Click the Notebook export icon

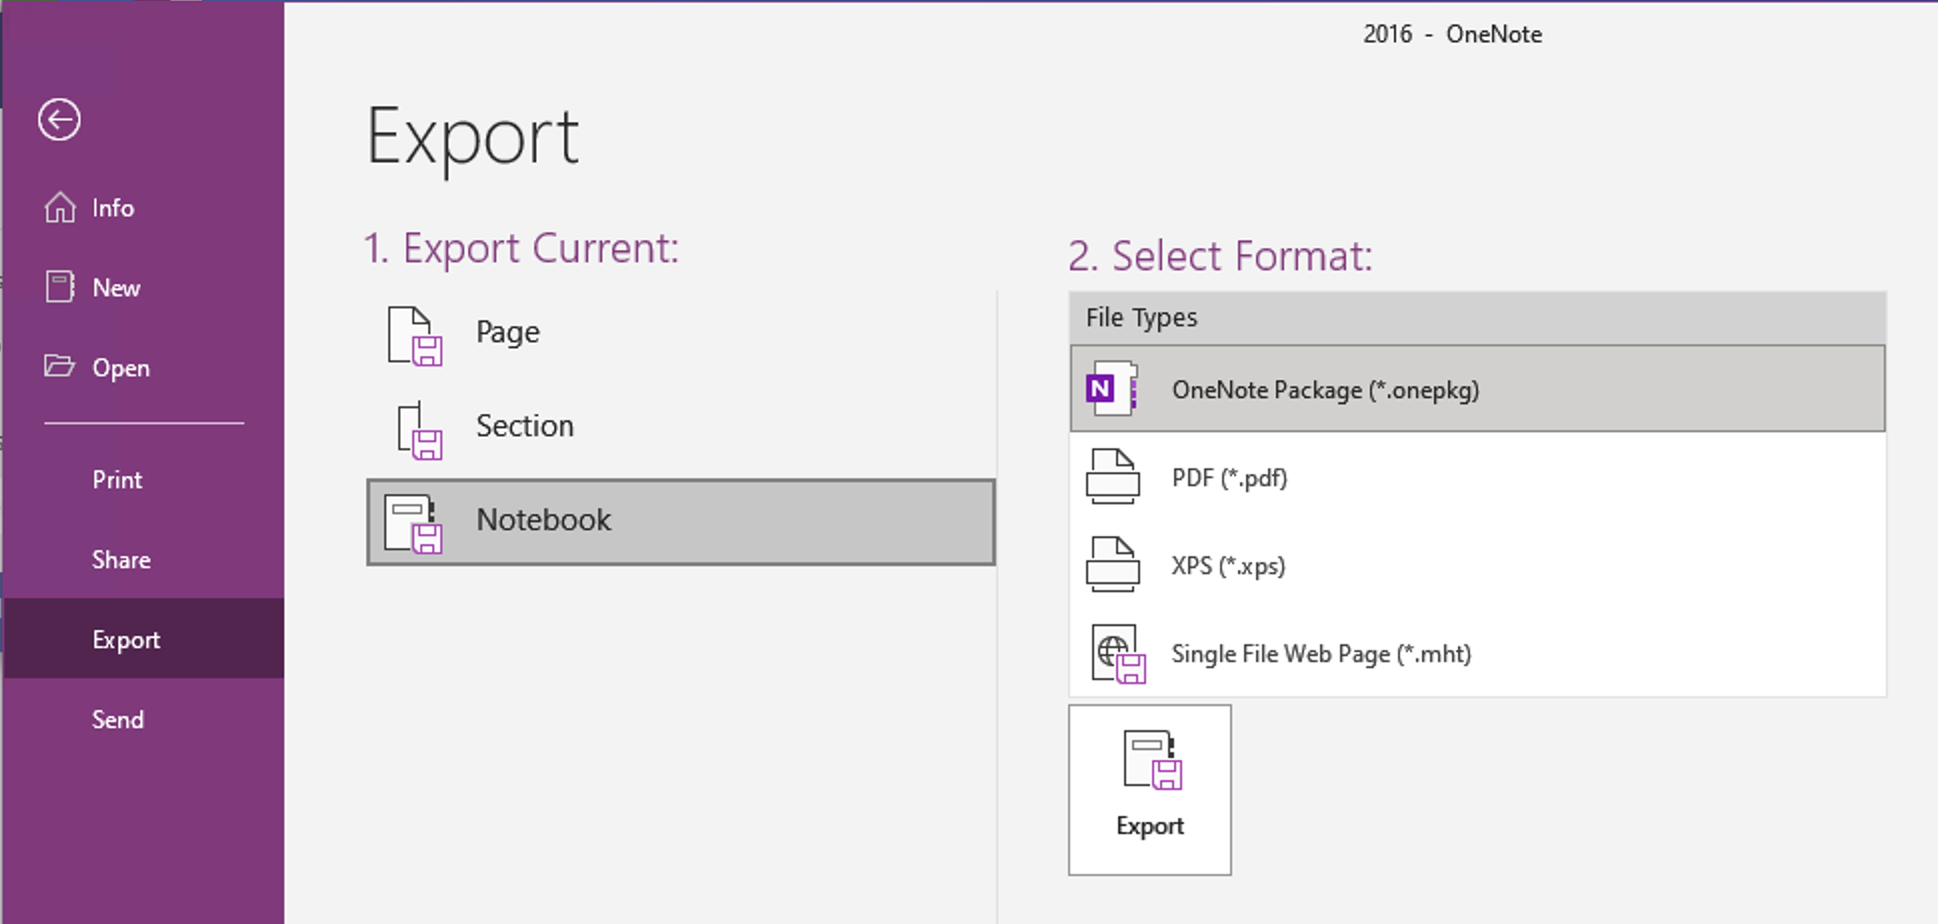coord(414,524)
